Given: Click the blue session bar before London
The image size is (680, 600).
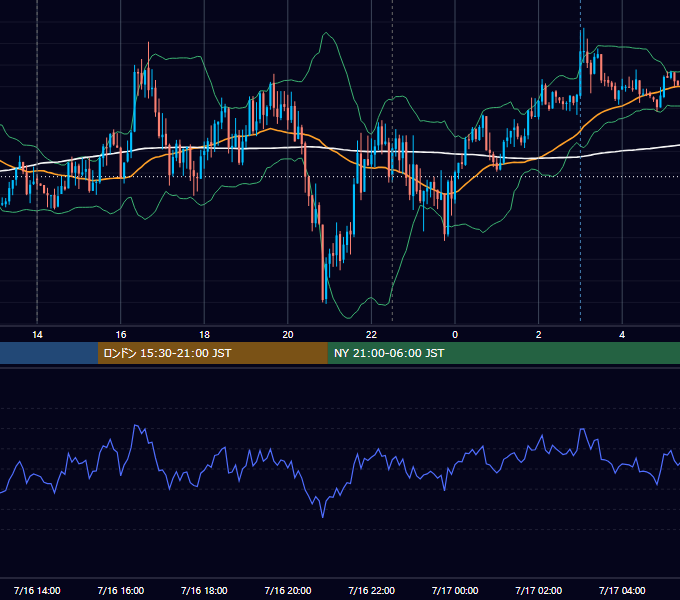Looking at the screenshot, I should pos(49,353).
